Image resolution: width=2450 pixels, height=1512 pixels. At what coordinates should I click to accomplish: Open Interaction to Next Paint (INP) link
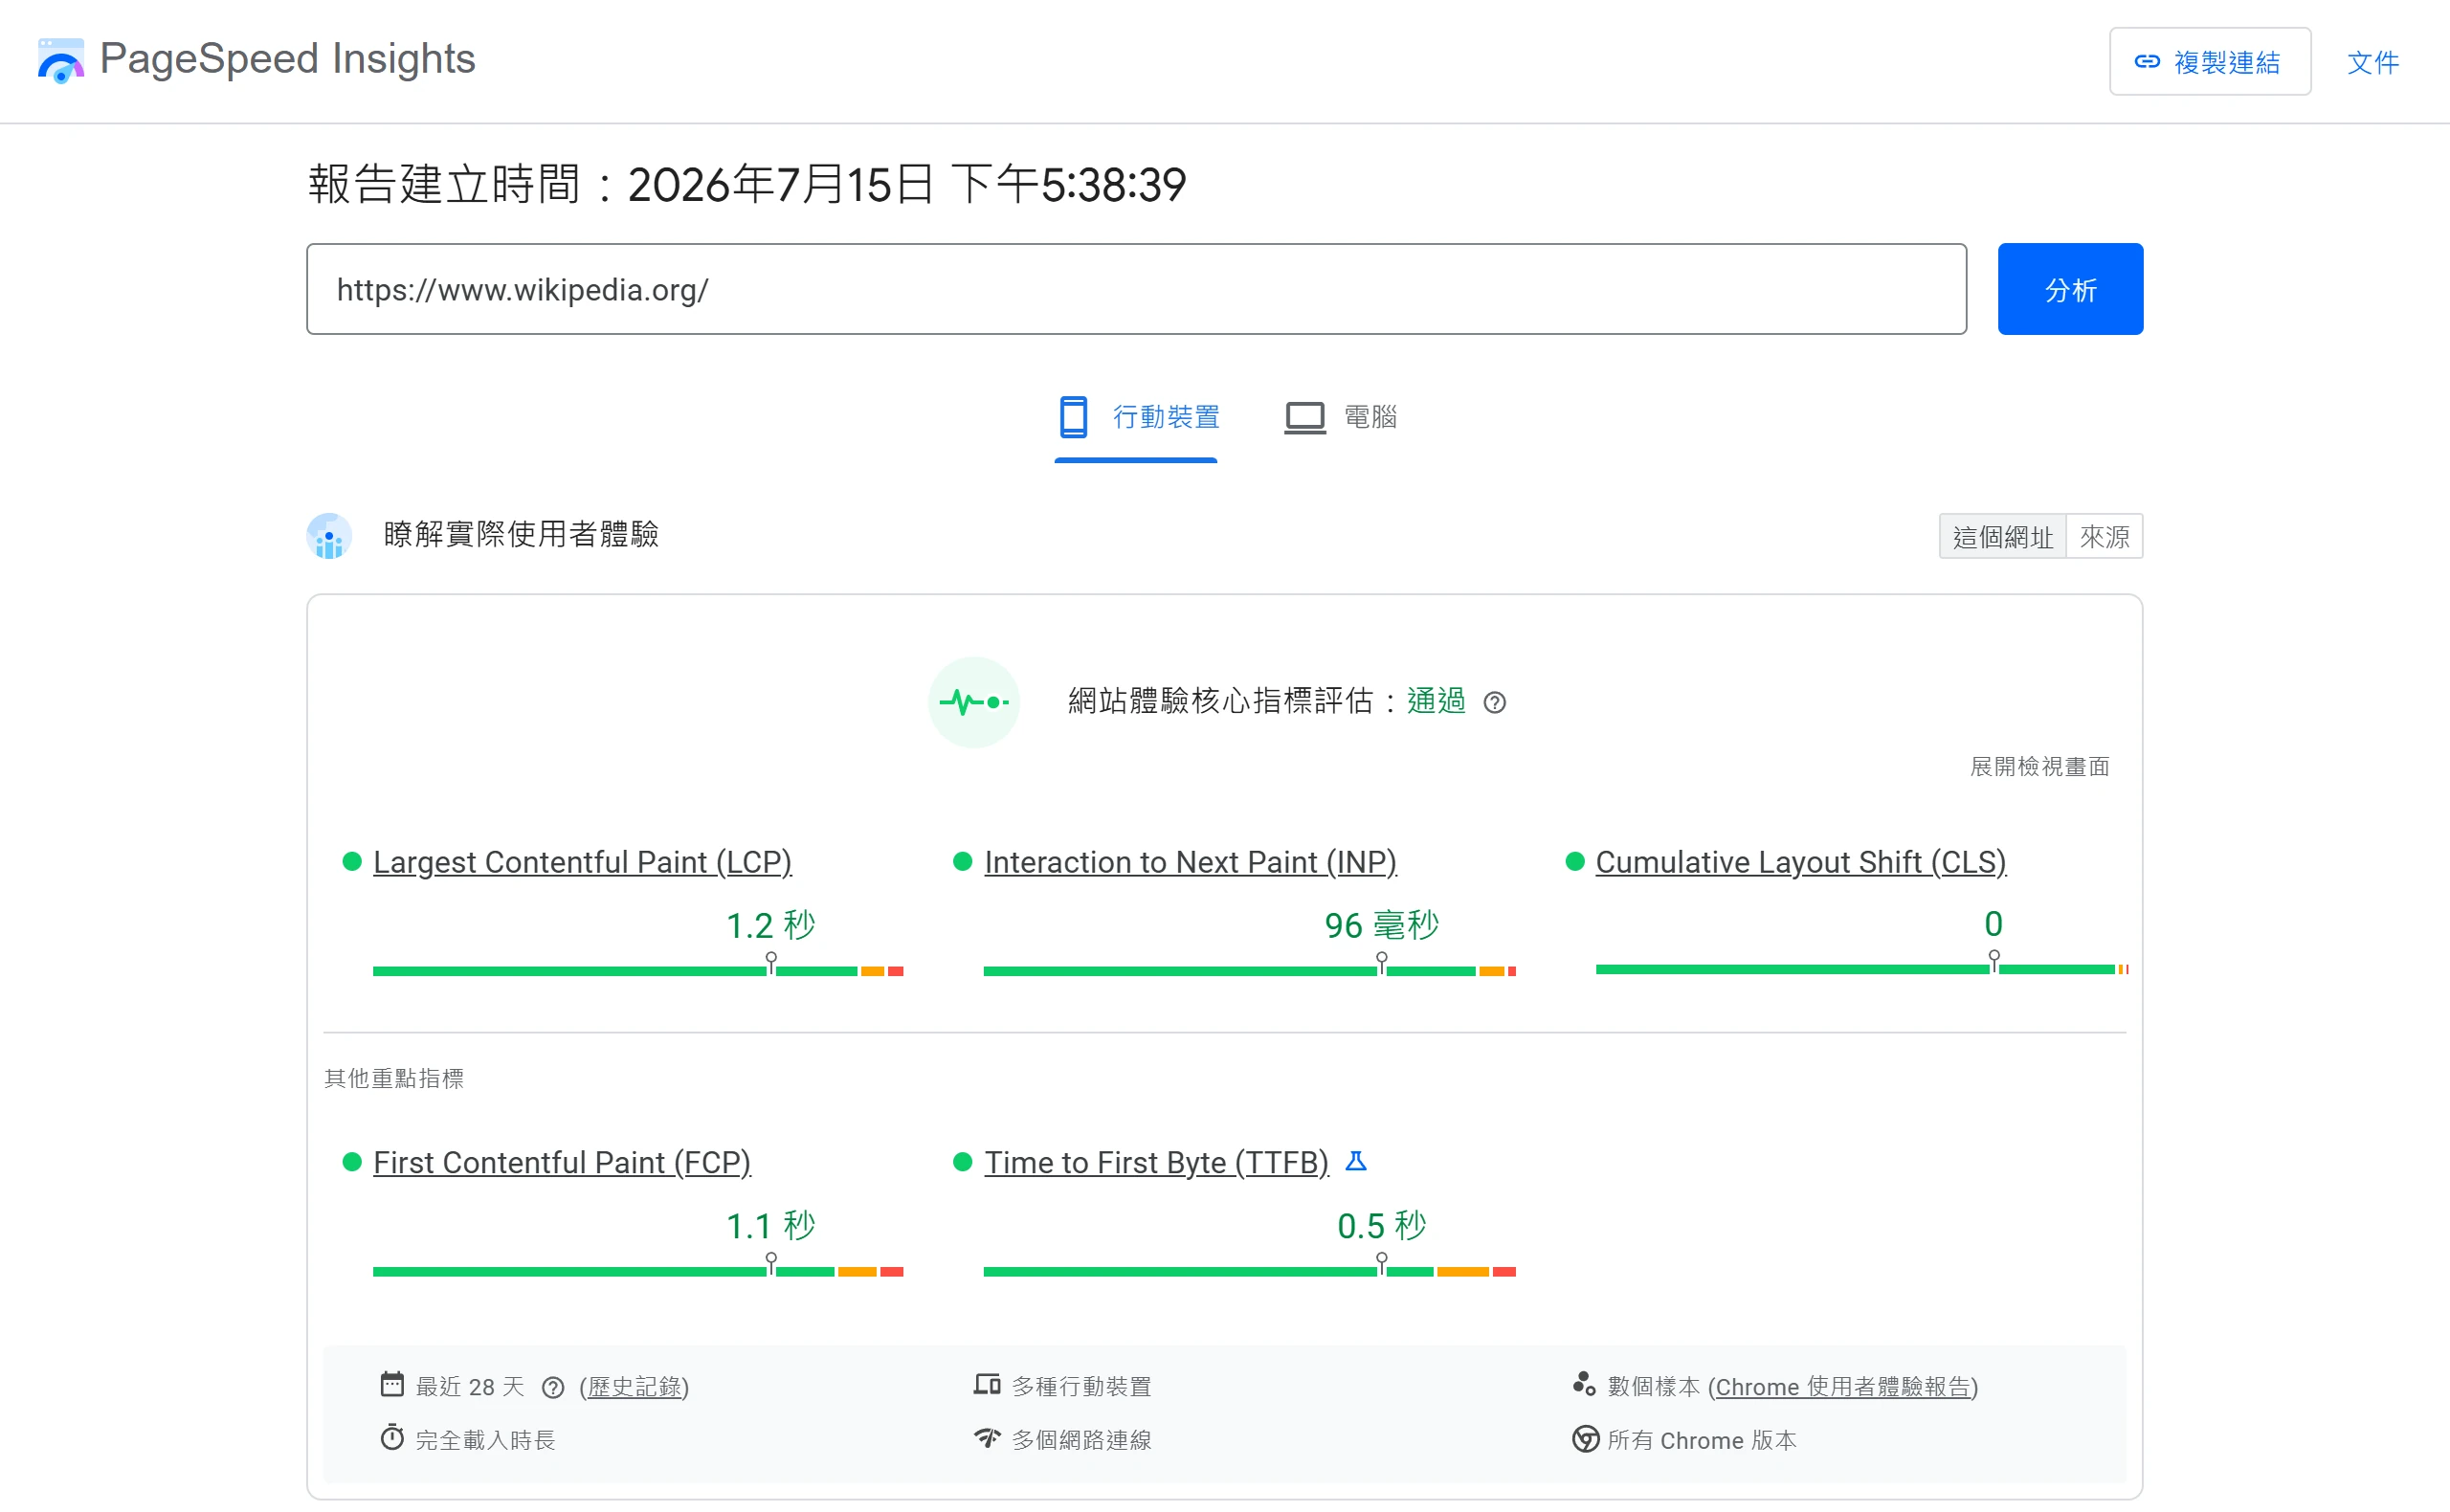[1190, 862]
